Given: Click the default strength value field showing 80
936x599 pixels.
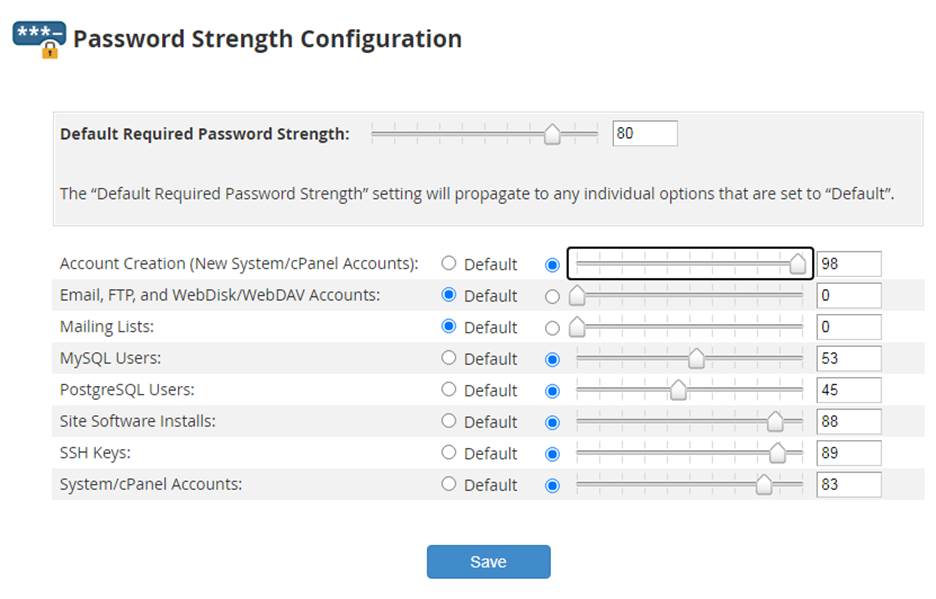Looking at the screenshot, I should [645, 132].
